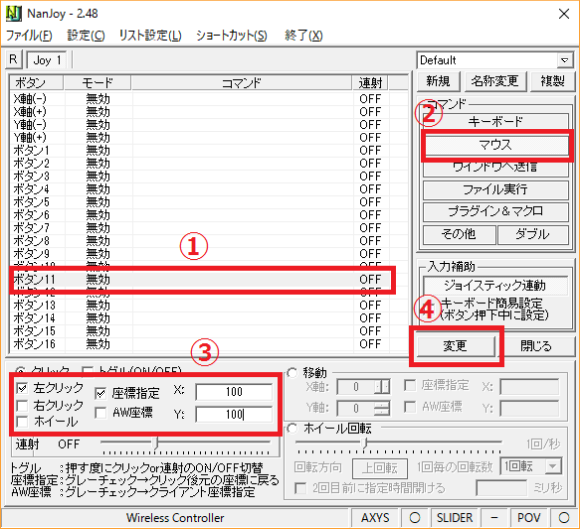Toggle 座標指定 checkbox in 移動 section

coord(410,385)
